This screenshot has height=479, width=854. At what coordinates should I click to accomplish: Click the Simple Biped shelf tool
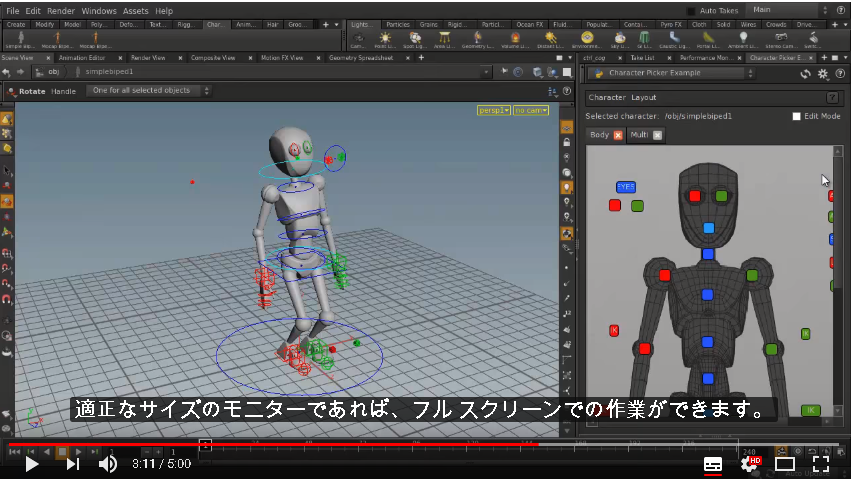click(x=21, y=38)
